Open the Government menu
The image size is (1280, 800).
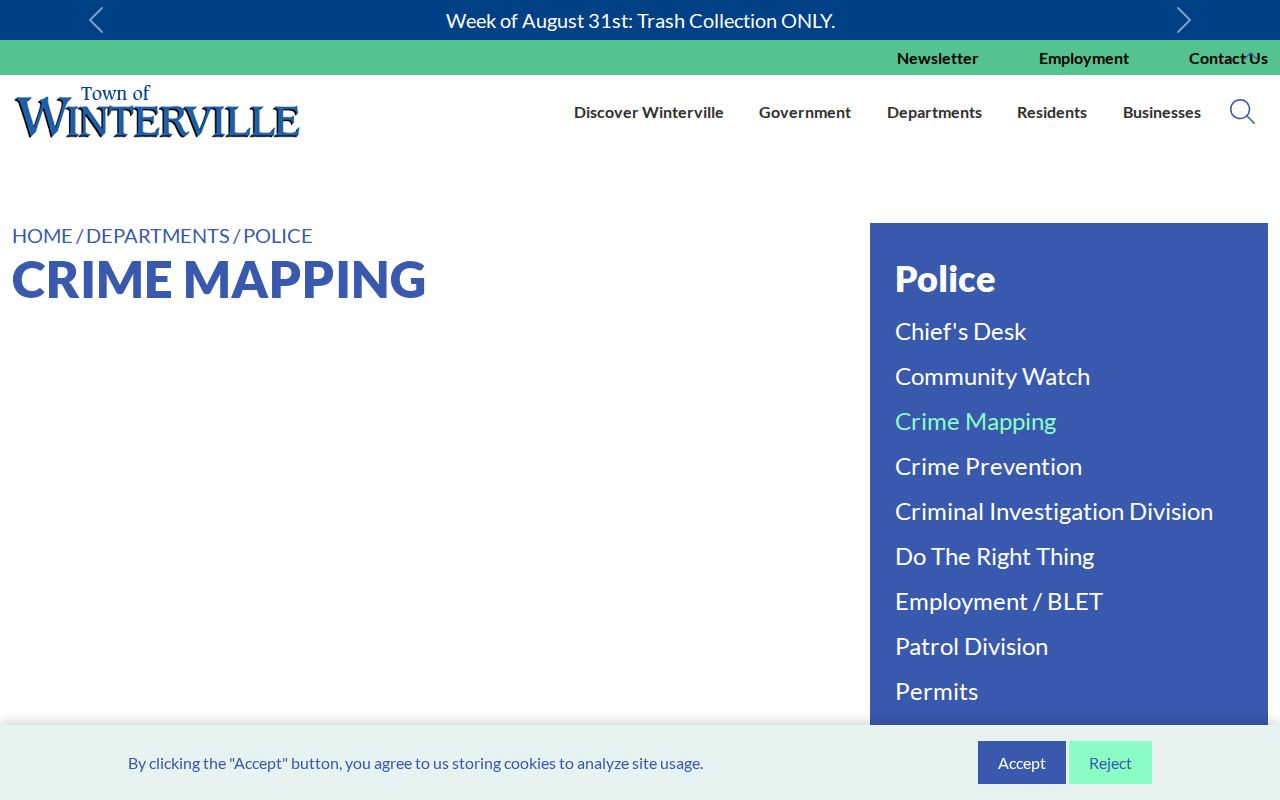(805, 113)
